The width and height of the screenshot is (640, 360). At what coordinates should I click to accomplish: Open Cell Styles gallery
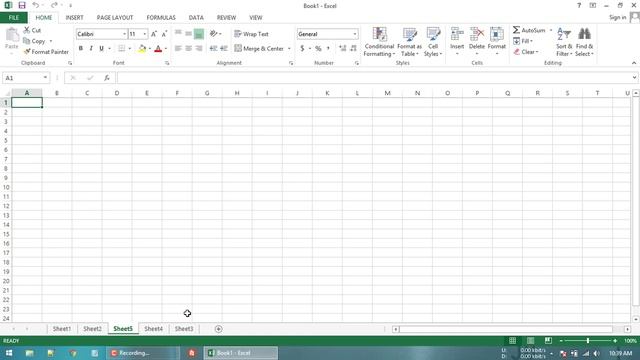pos(433,42)
